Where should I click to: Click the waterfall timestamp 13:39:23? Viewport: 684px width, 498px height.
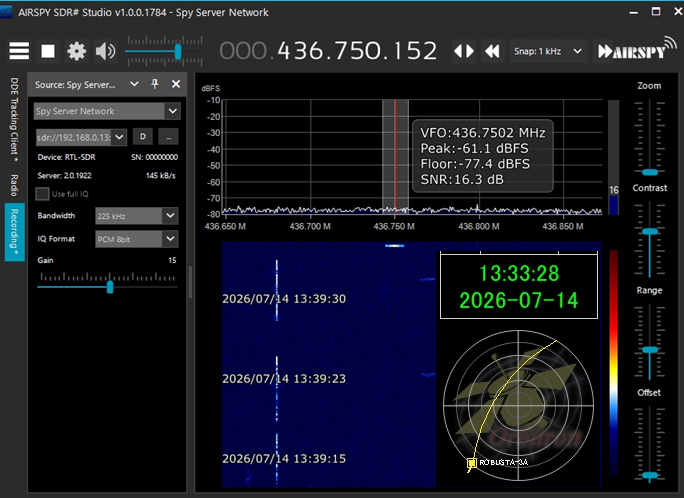tap(284, 379)
